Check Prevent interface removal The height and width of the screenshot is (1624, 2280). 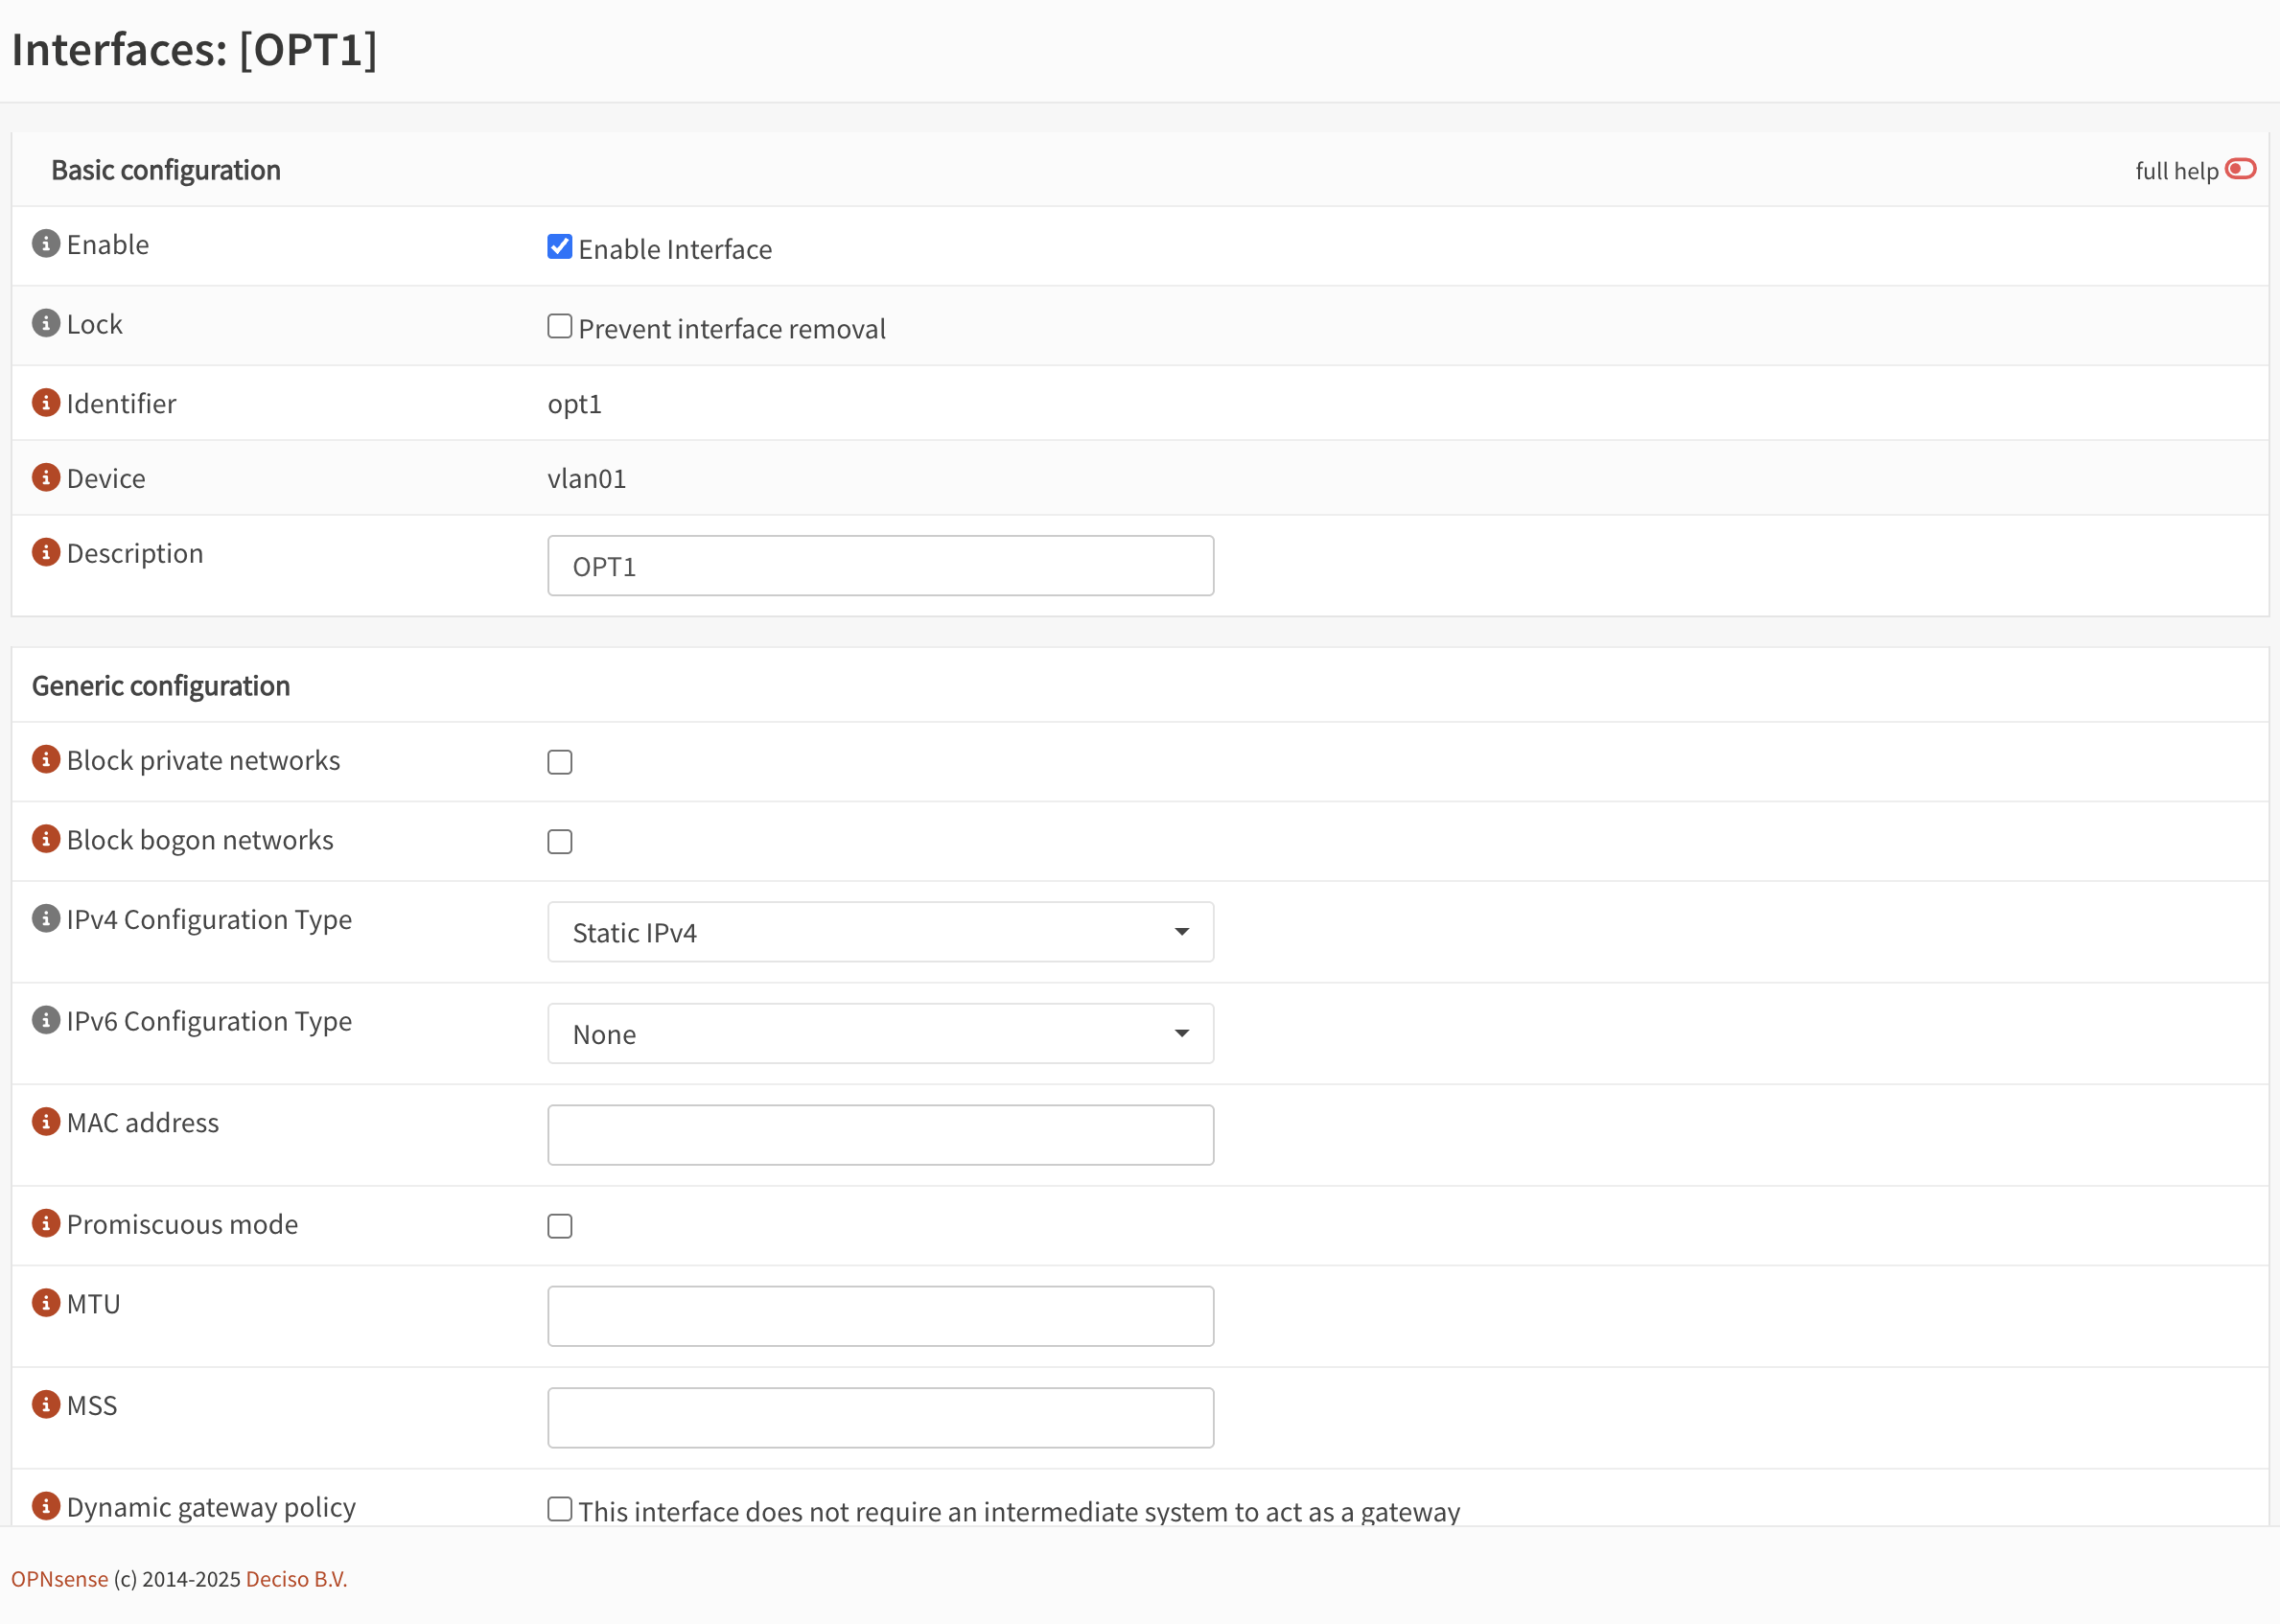[x=560, y=327]
